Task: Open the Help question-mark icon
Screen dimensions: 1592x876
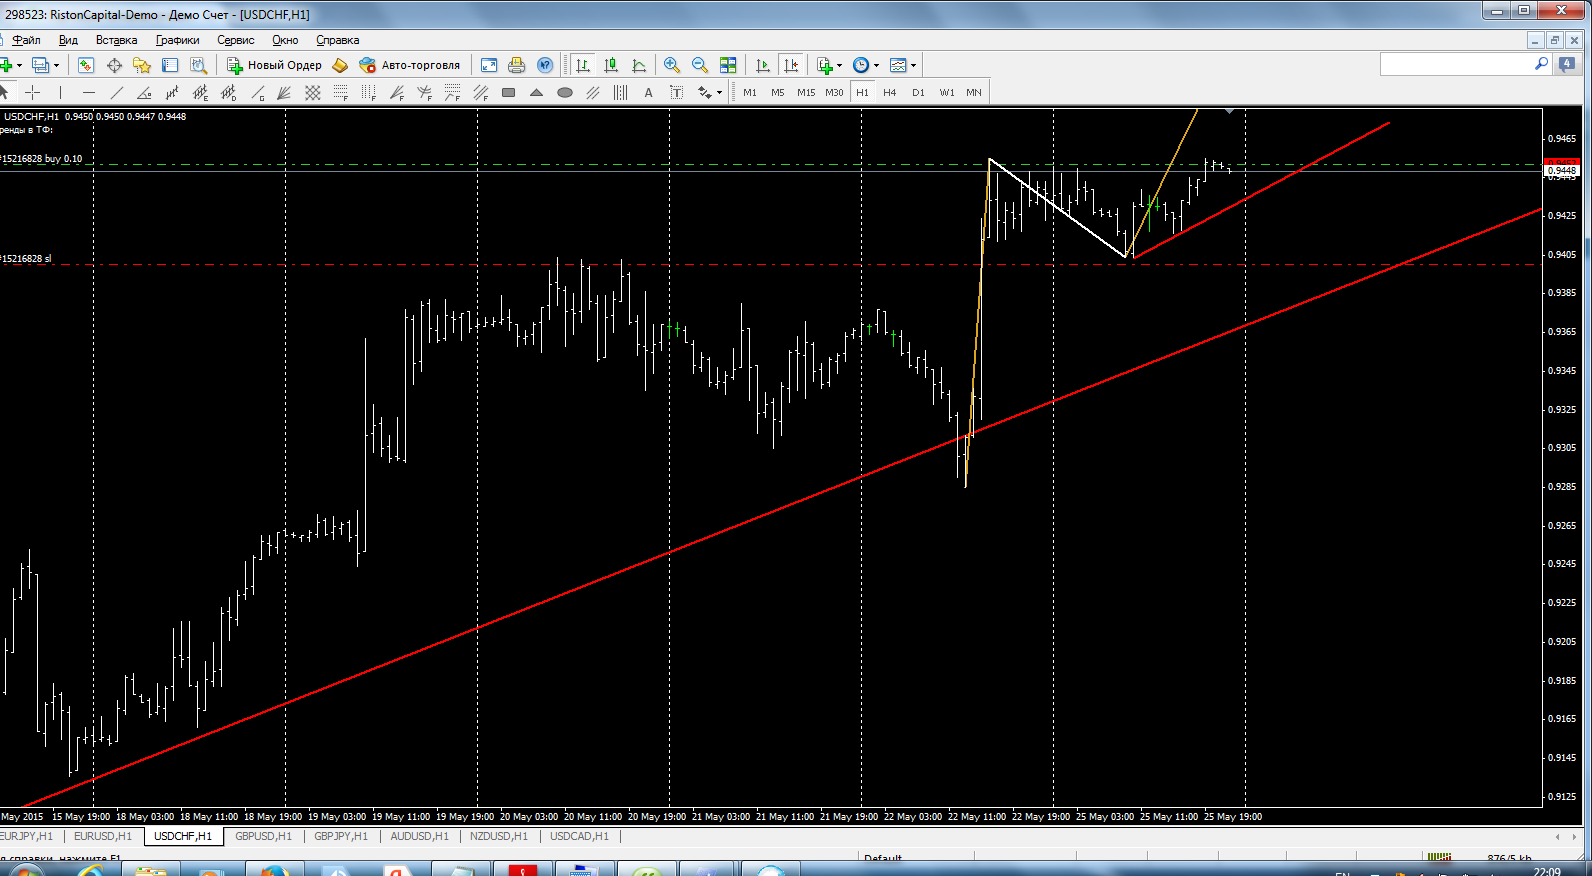Action: 545,65
